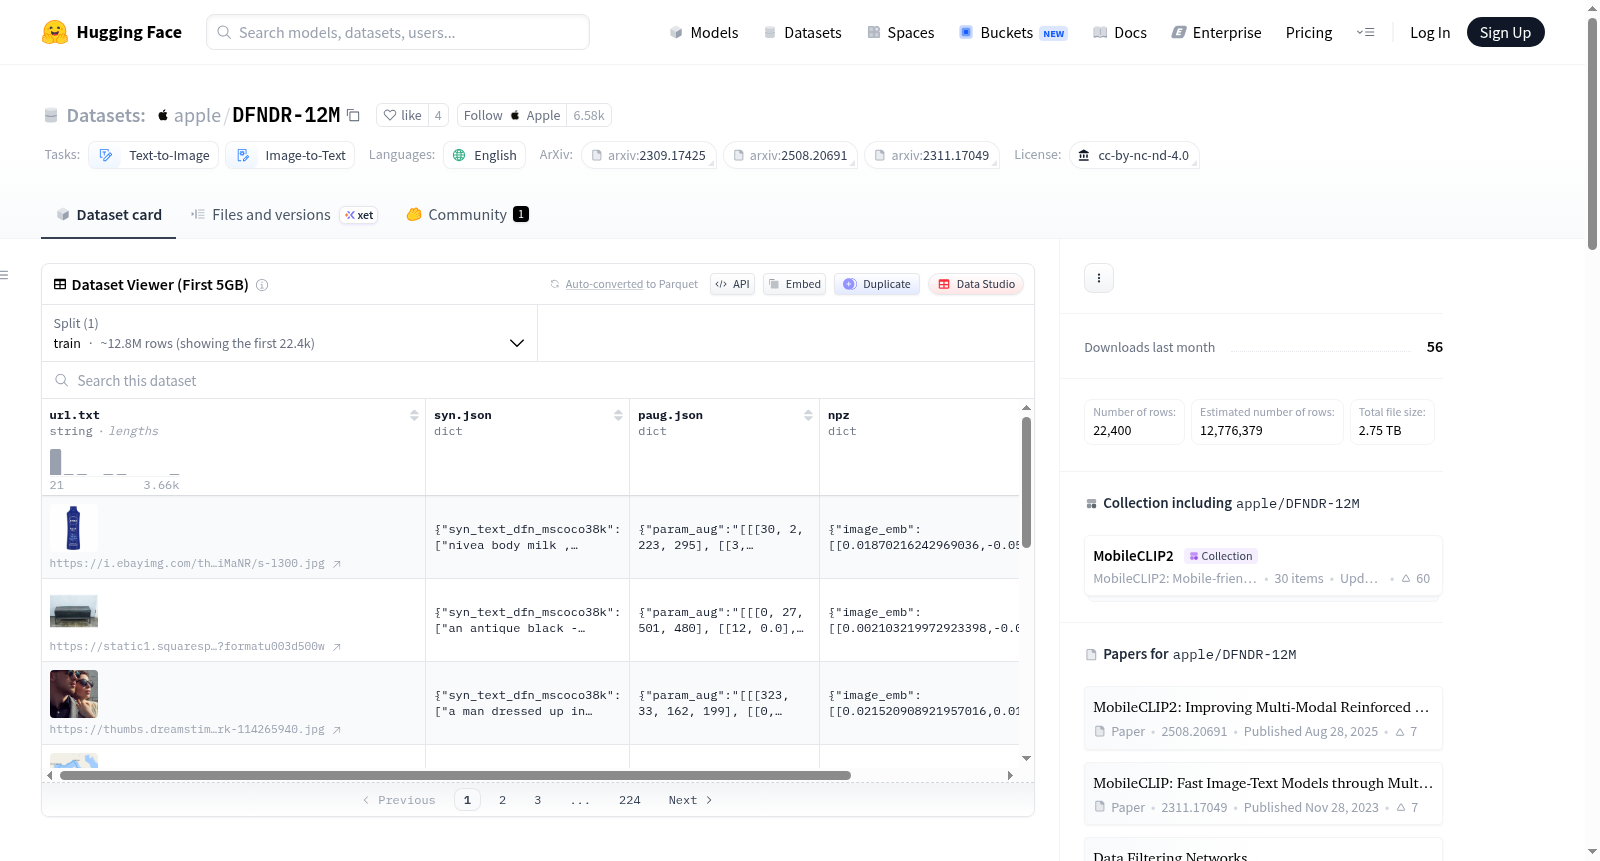Open external link icon for dreamstime URL
This screenshot has height=861, width=1600.
[x=337, y=730]
